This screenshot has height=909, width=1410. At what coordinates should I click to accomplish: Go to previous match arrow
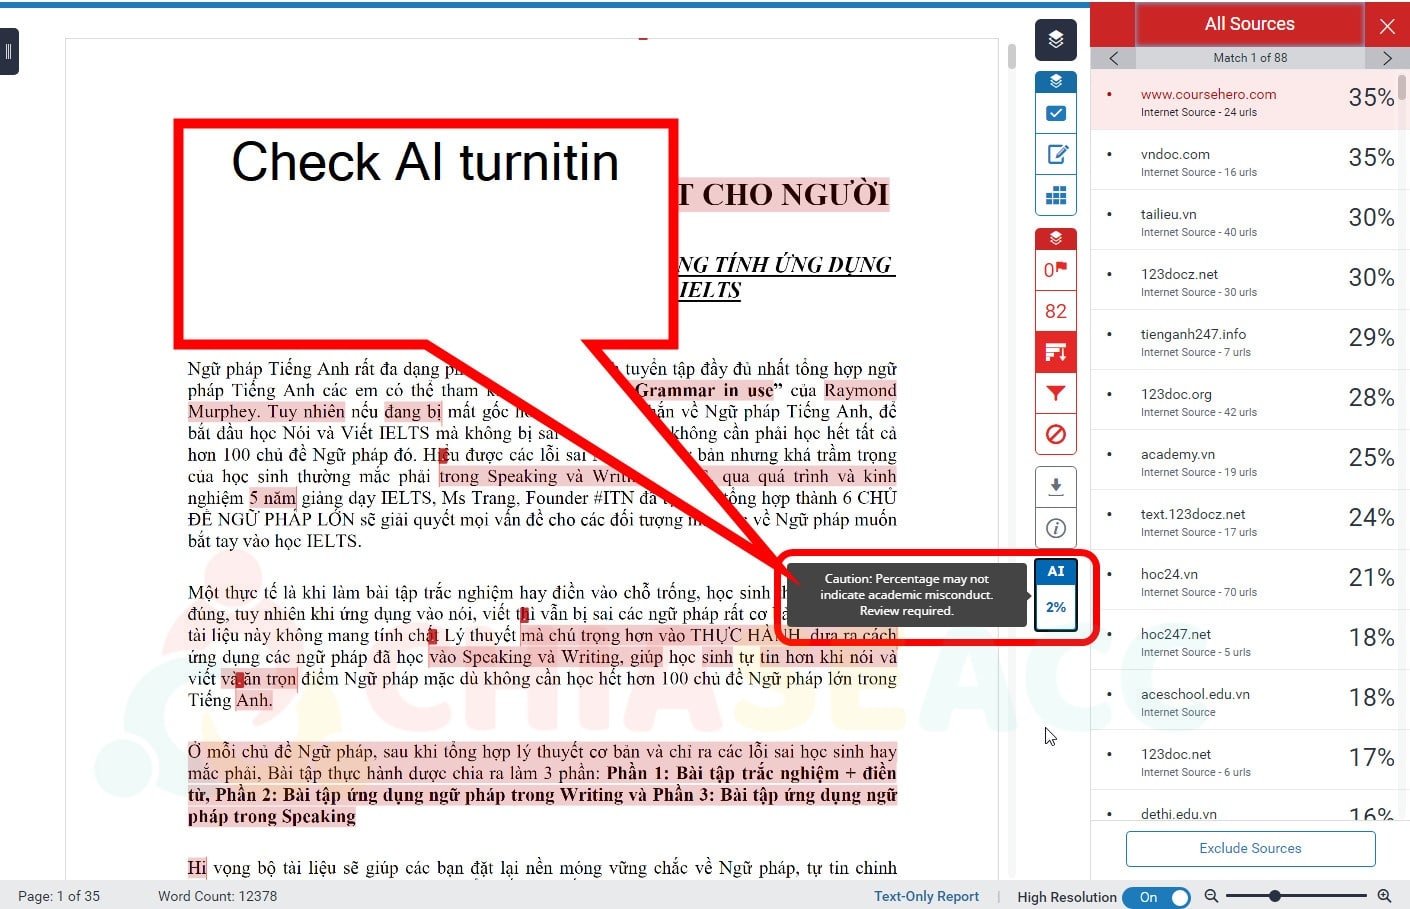[1114, 58]
